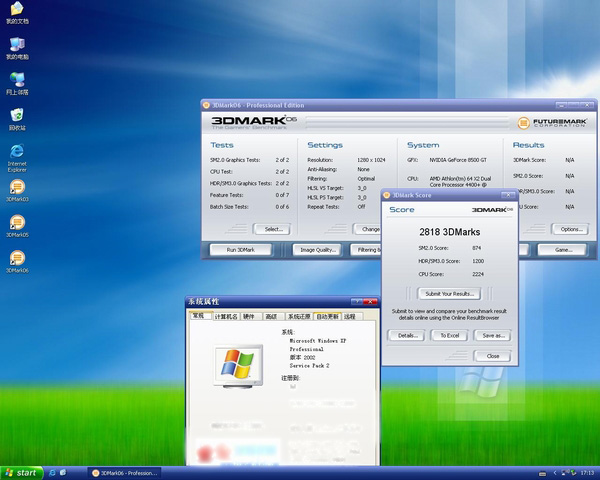Click Details button in score dialog
This screenshot has height=480, width=600.
[x=407, y=335]
